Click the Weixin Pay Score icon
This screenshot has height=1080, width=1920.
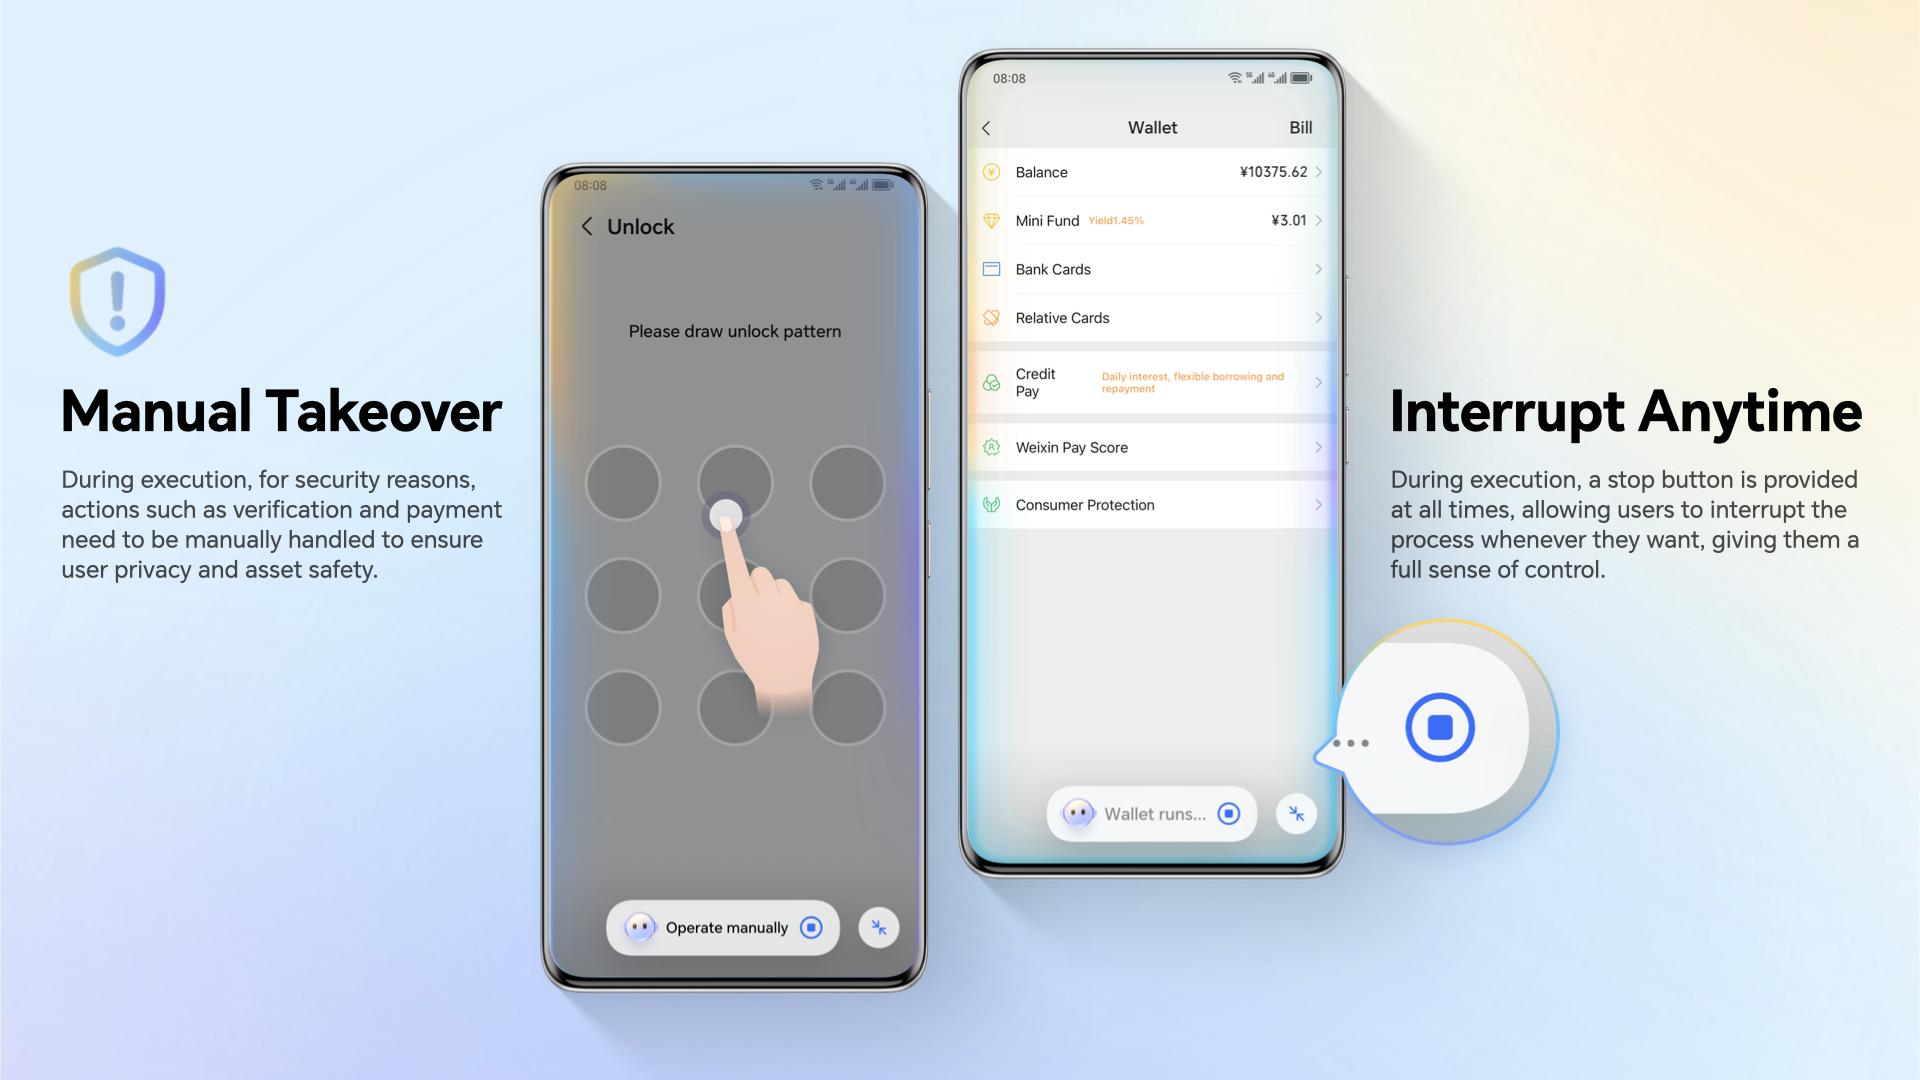[992, 447]
